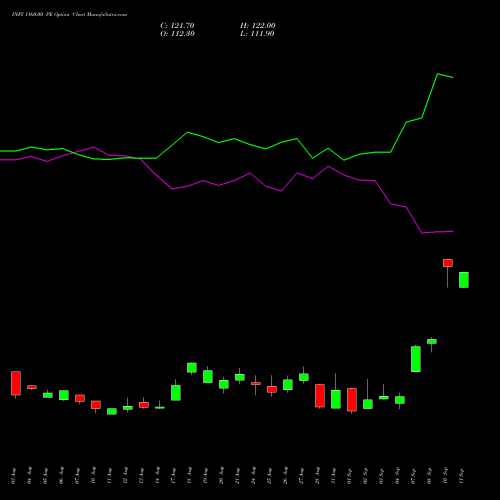
Task: Click the chart title text at top left
Action: [x=69, y=15]
